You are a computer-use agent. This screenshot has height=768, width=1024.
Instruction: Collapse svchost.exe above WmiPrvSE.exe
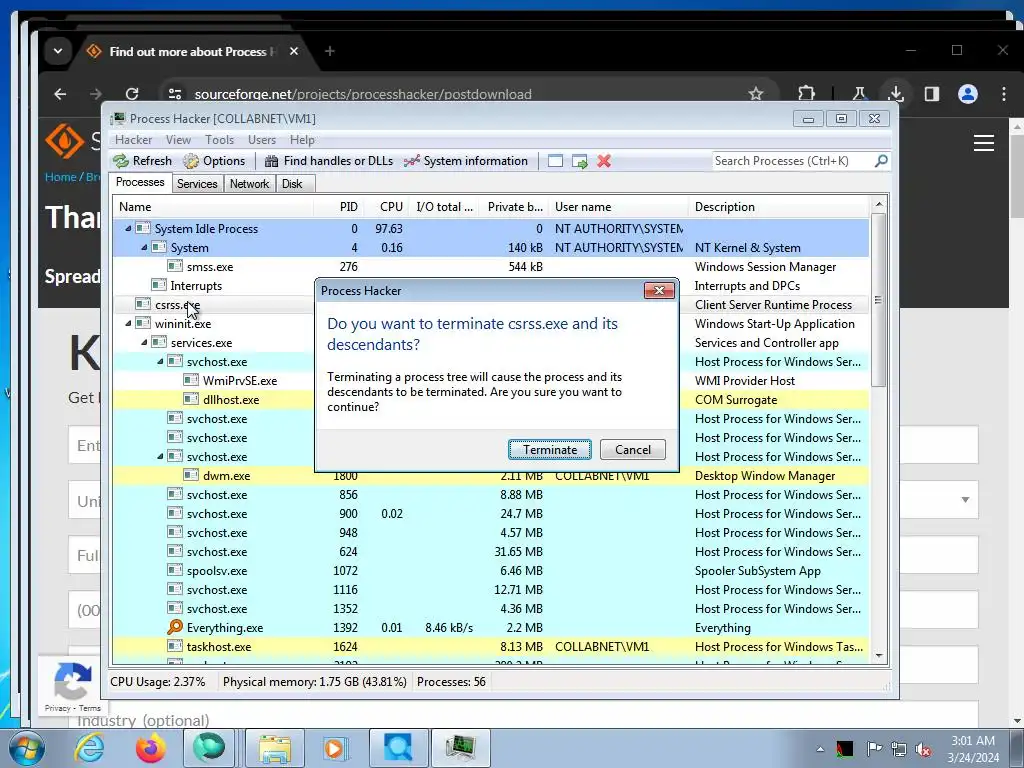160,361
